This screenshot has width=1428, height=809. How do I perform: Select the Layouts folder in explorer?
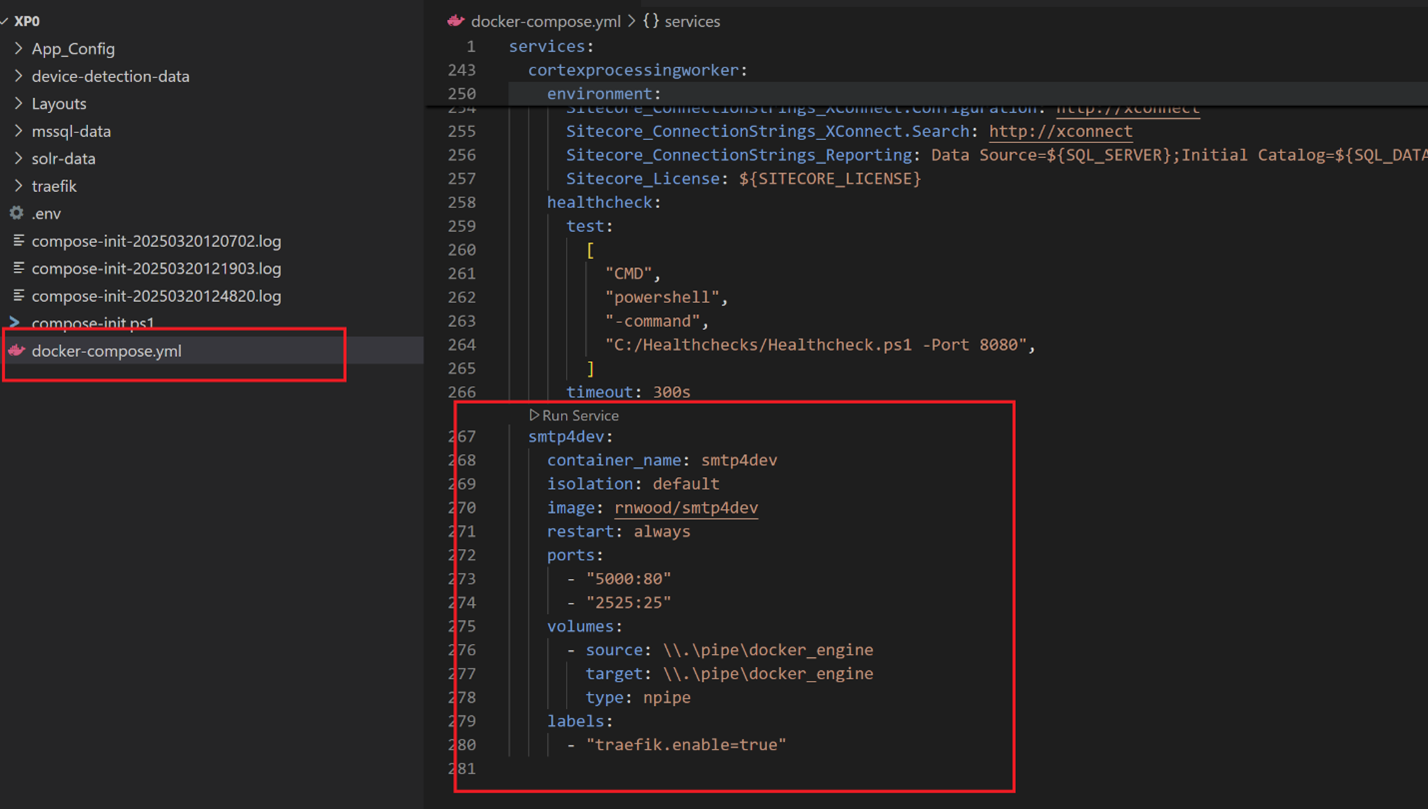tap(59, 103)
